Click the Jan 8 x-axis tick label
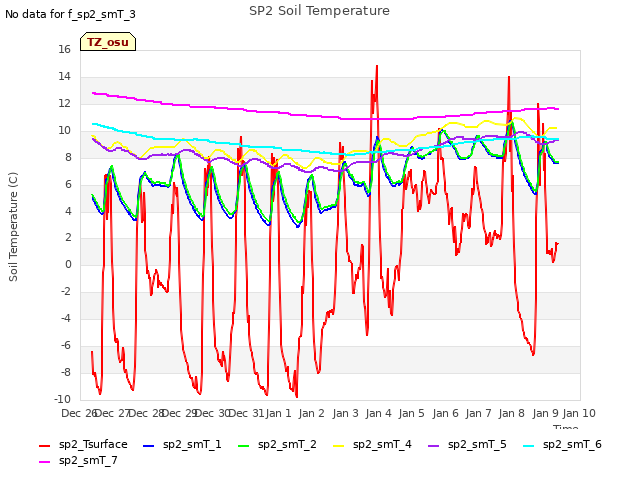 point(511,413)
